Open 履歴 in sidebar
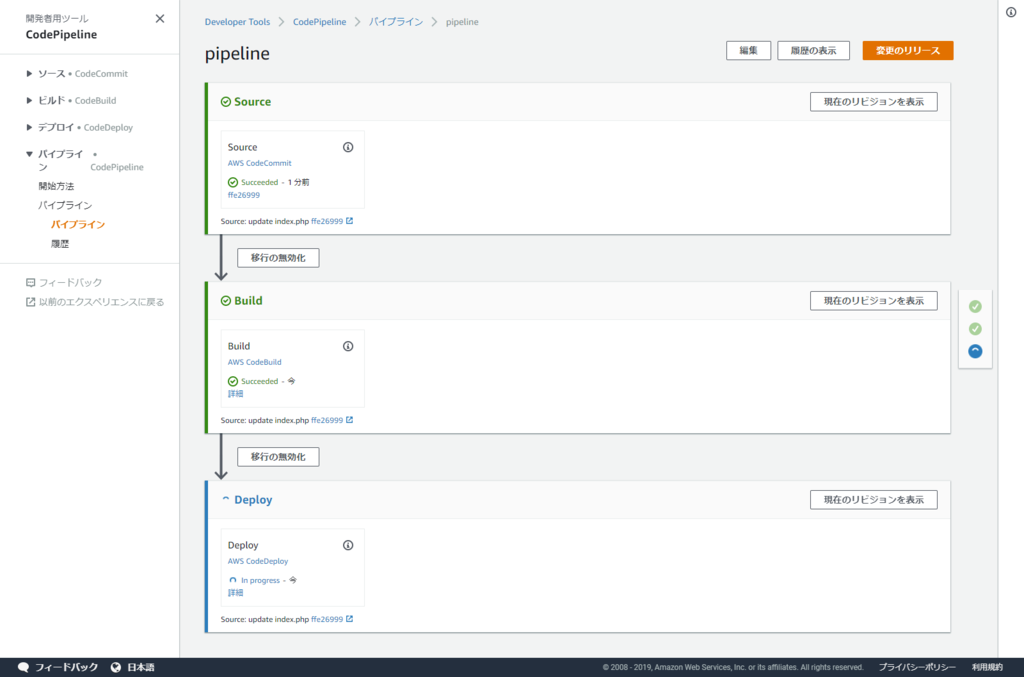 (x=60, y=244)
